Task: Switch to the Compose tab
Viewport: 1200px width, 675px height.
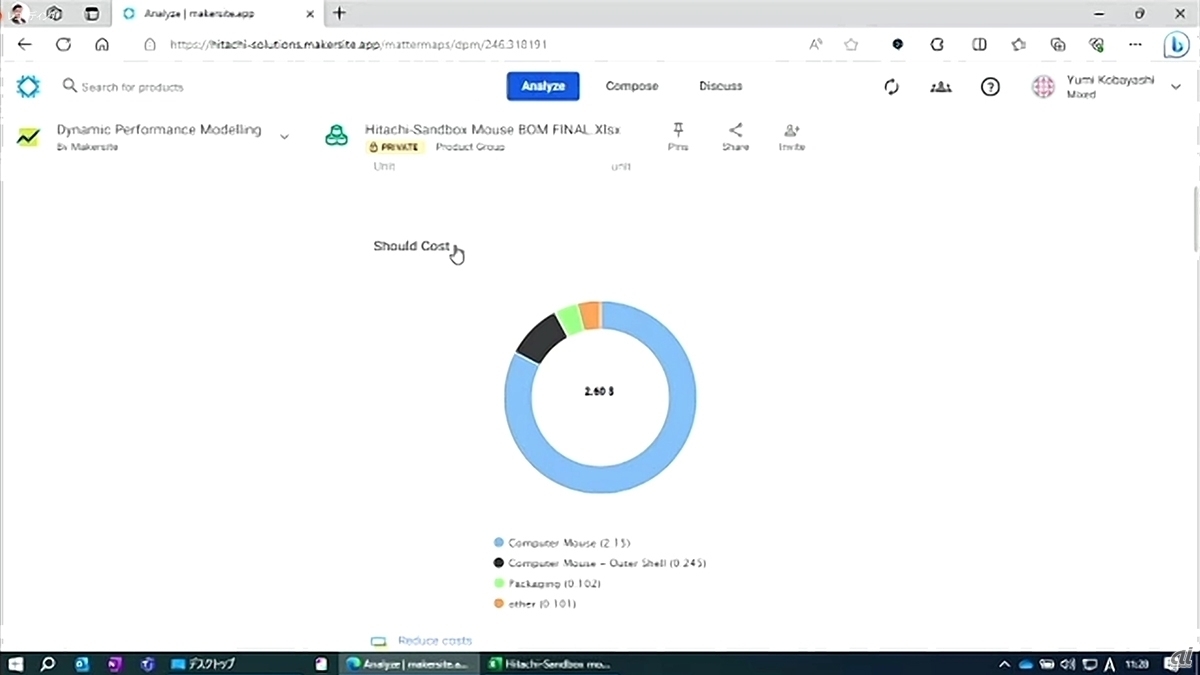Action: click(x=631, y=87)
